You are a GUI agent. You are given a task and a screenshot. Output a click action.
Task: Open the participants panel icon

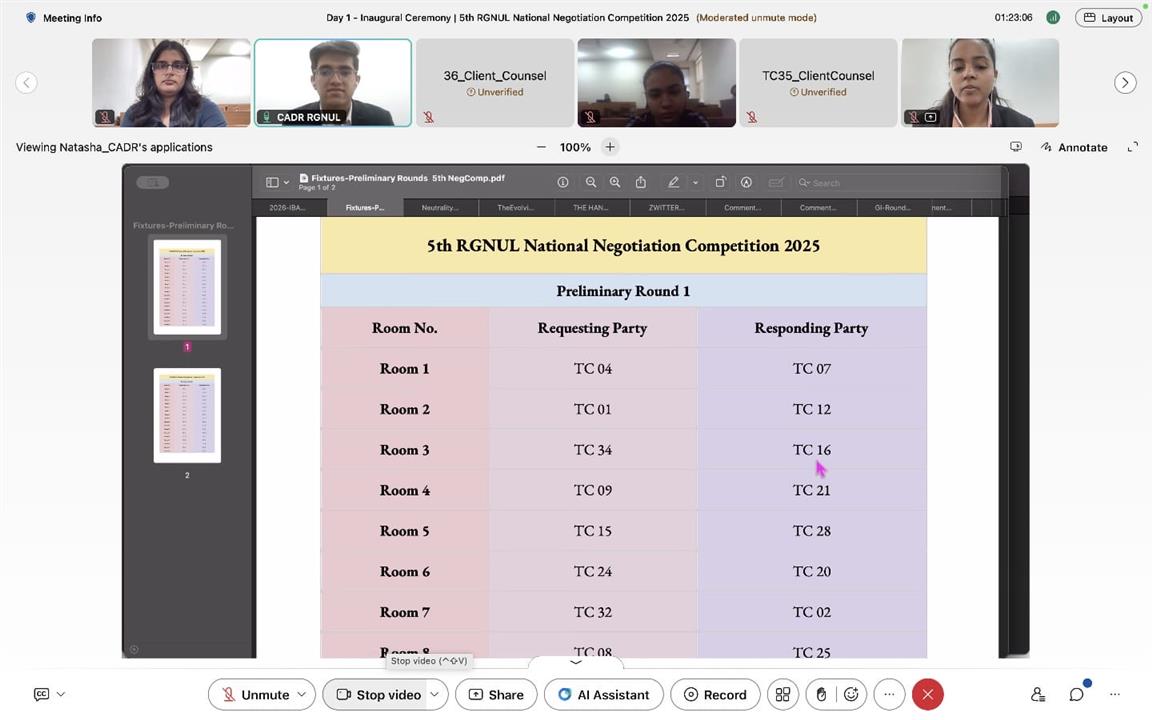point(1038,694)
